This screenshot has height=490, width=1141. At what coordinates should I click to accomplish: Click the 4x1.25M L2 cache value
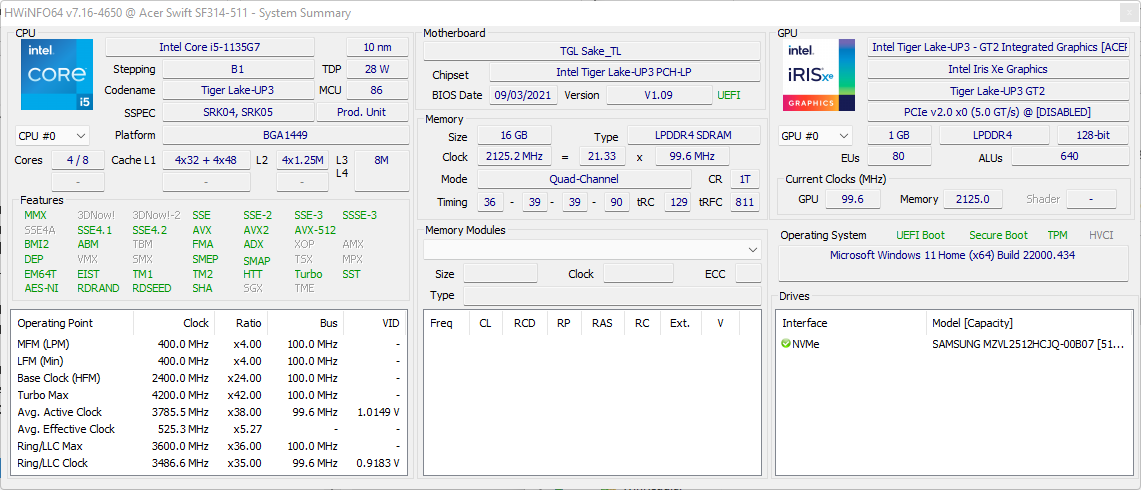click(303, 160)
